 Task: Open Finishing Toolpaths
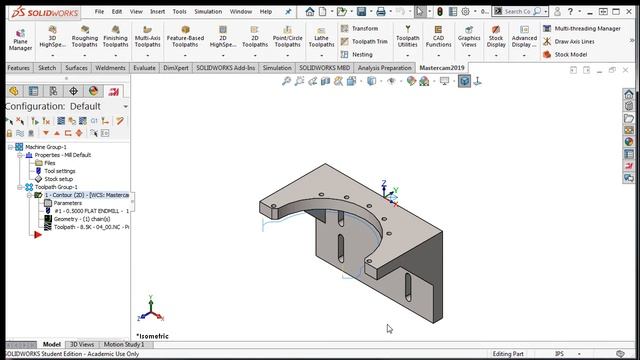[116, 36]
